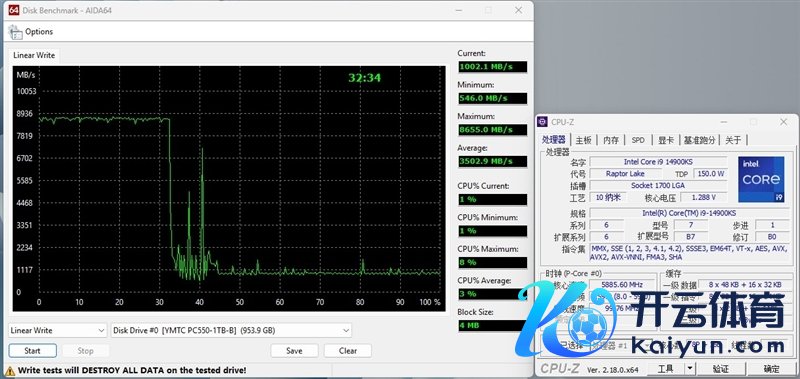Image resolution: width=800 pixels, height=379 pixels.
Task: Click the Options toolbar icon
Action: pyautogui.click(x=15, y=32)
